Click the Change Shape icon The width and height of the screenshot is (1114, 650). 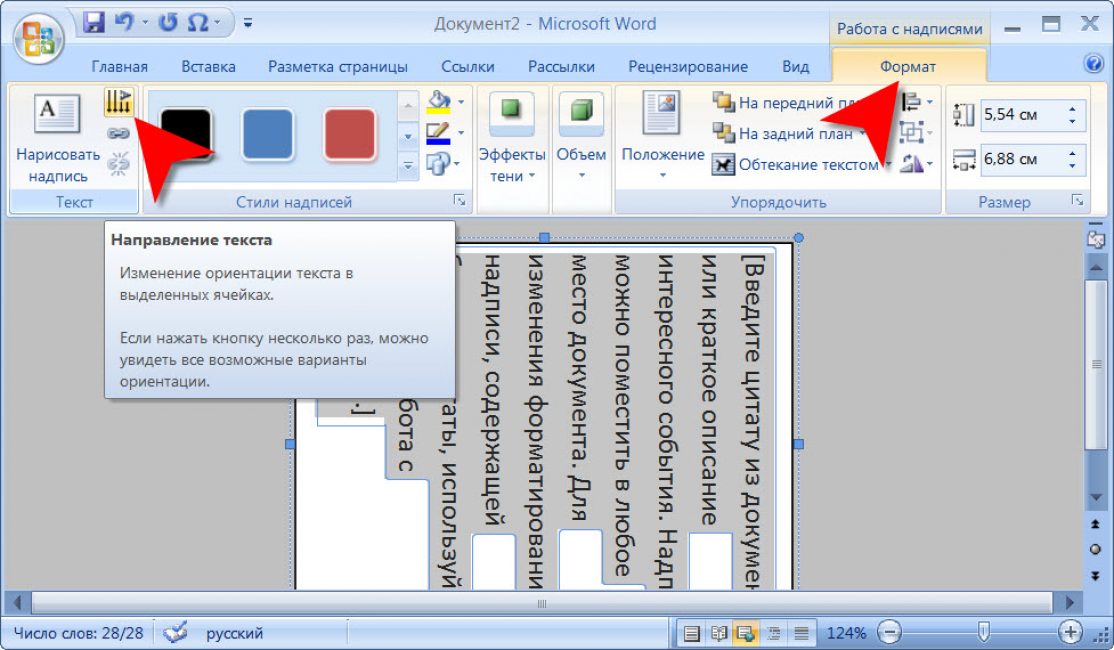438,164
